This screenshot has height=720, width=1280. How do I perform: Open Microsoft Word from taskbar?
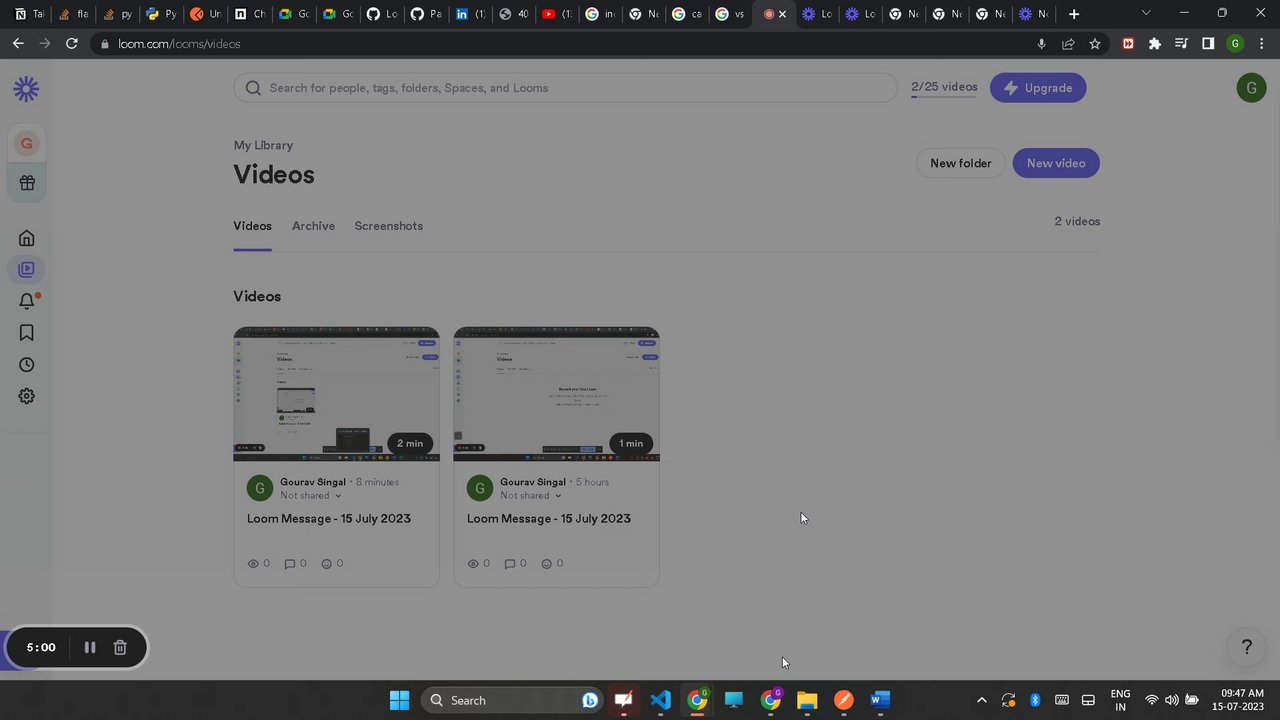click(880, 700)
